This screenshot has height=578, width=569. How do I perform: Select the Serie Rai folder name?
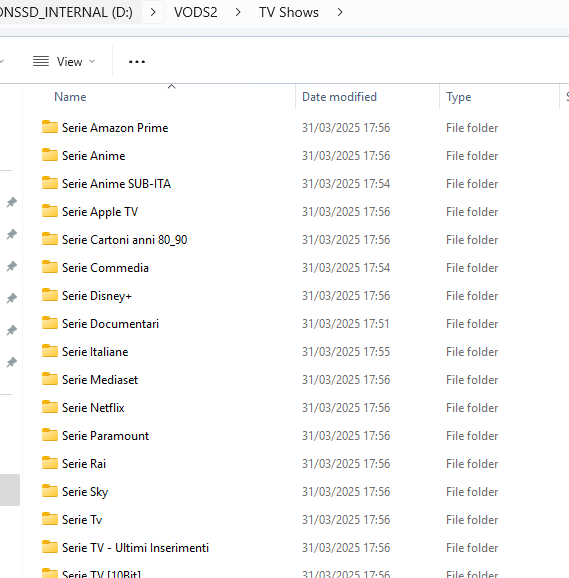click(x=84, y=464)
